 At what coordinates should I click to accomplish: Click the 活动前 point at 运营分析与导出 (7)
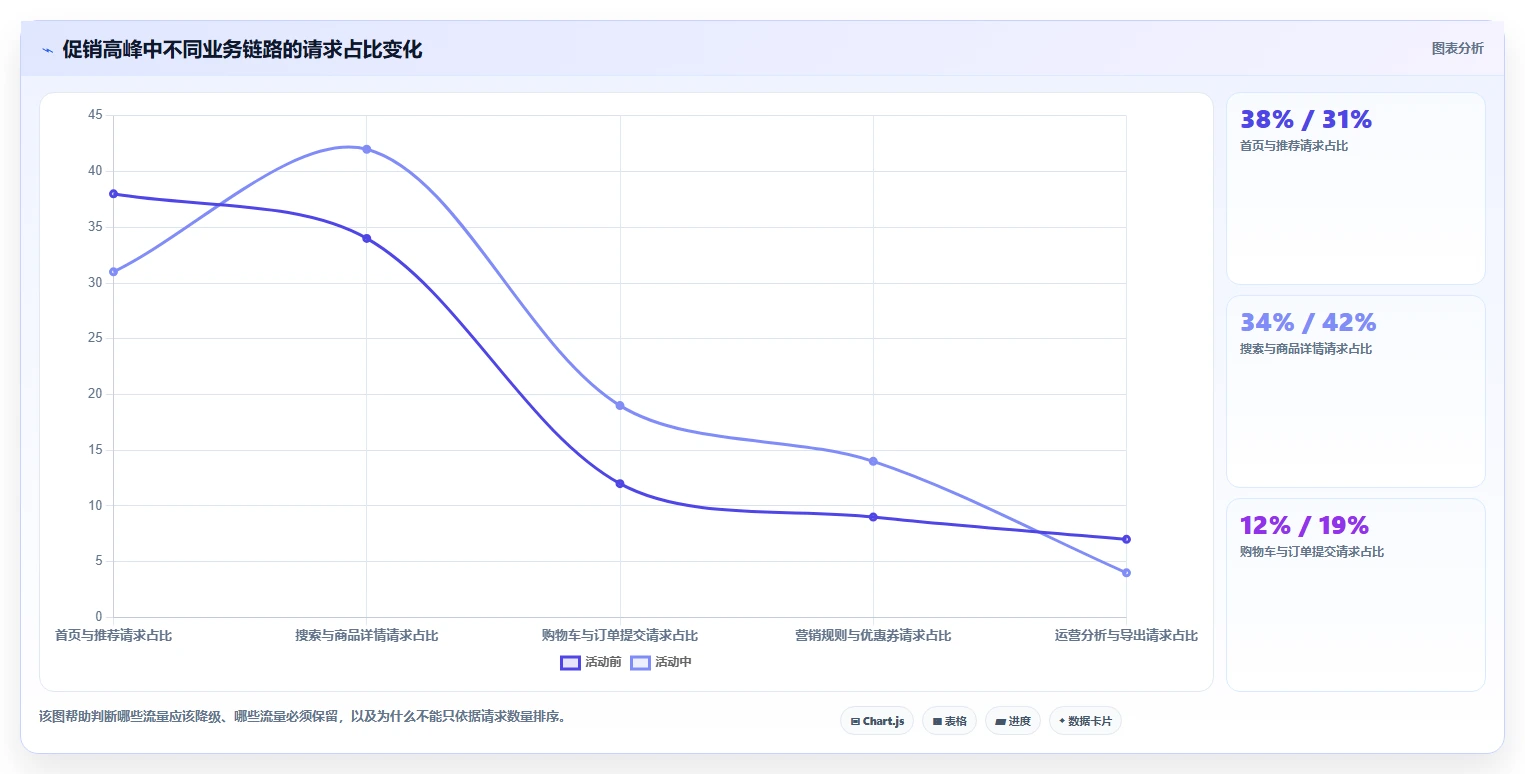1126,539
